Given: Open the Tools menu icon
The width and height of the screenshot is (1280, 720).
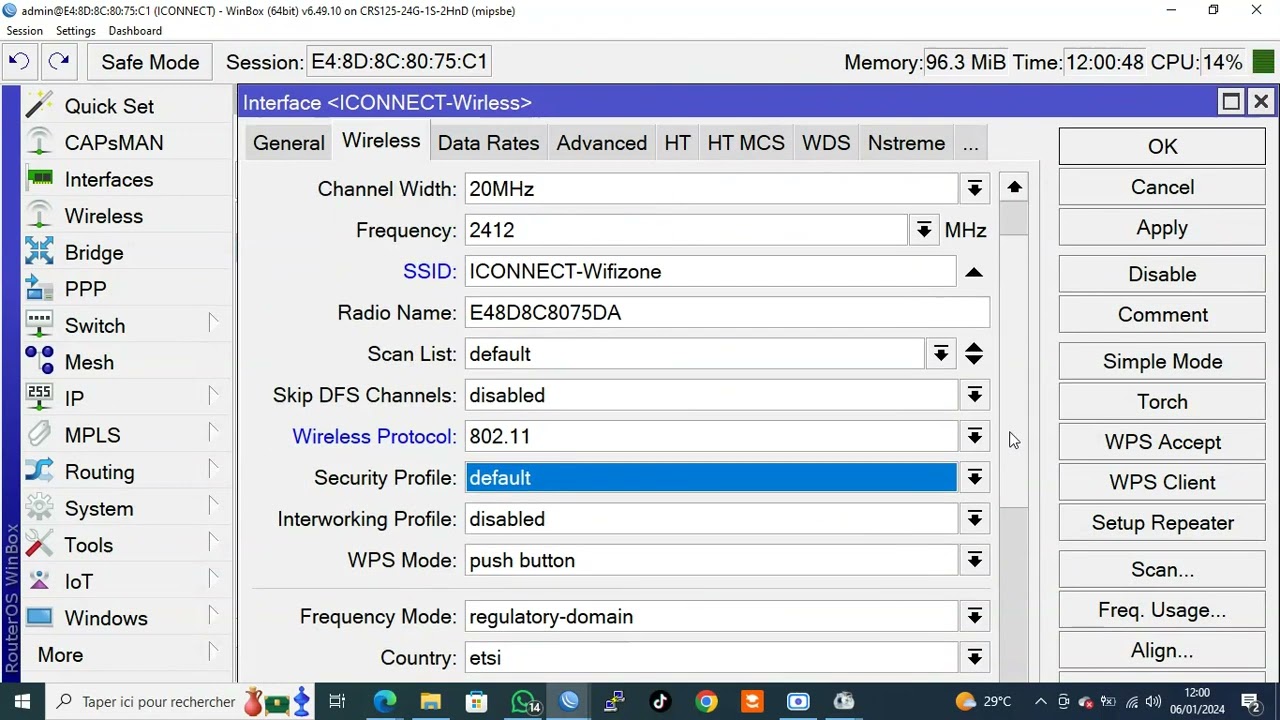Looking at the screenshot, I should tap(39, 545).
